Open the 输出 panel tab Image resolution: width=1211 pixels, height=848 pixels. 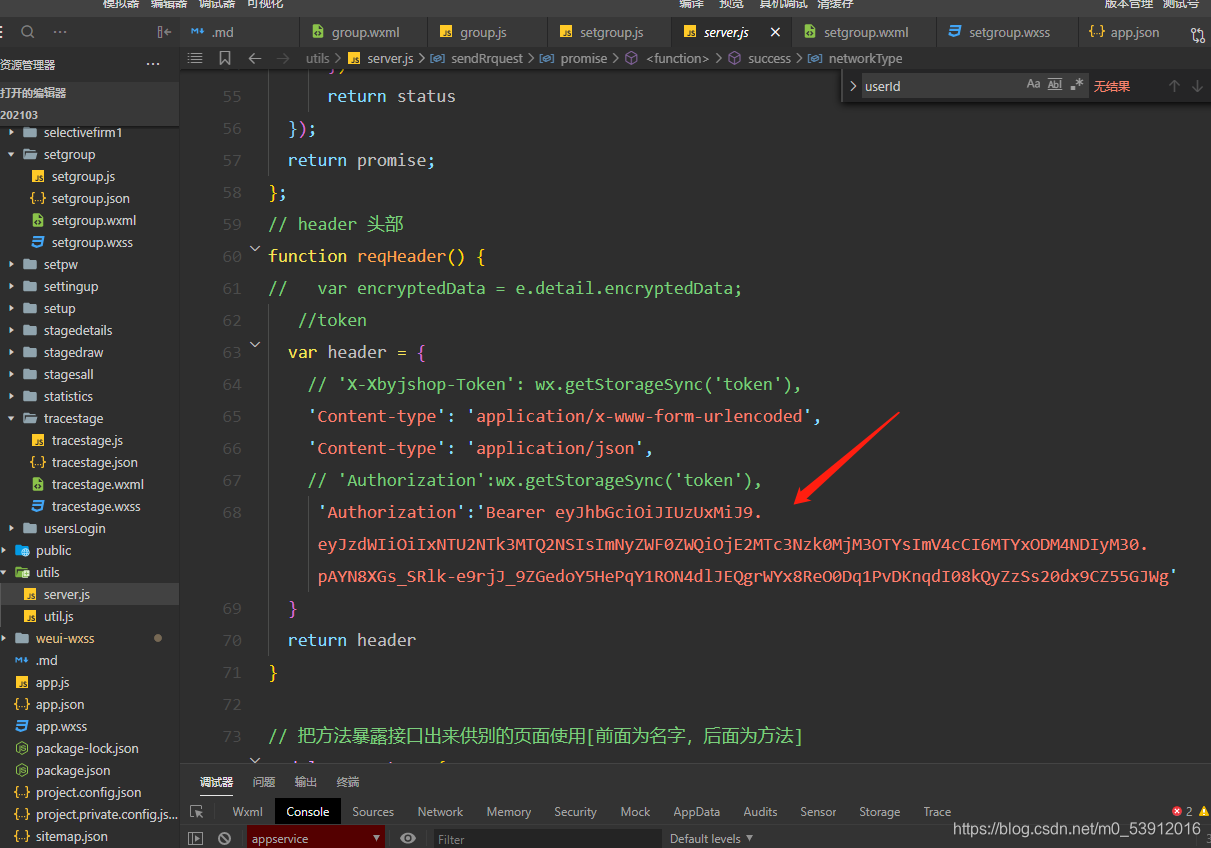click(x=305, y=782)
